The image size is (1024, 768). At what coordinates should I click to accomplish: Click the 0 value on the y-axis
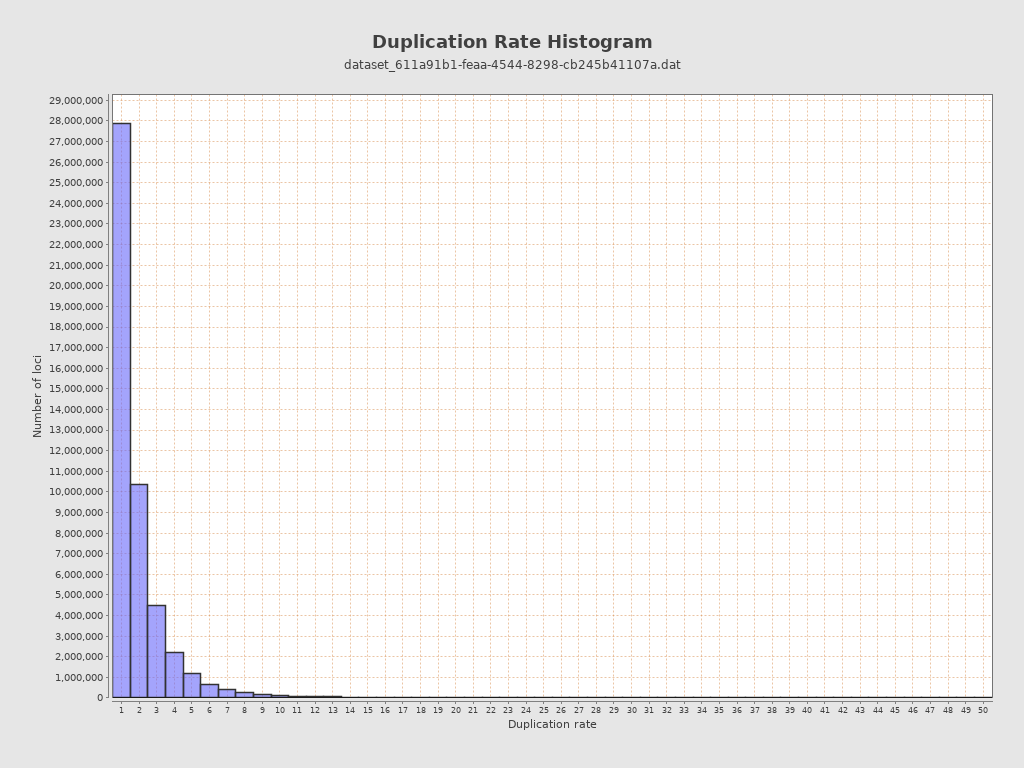point(101,698)
